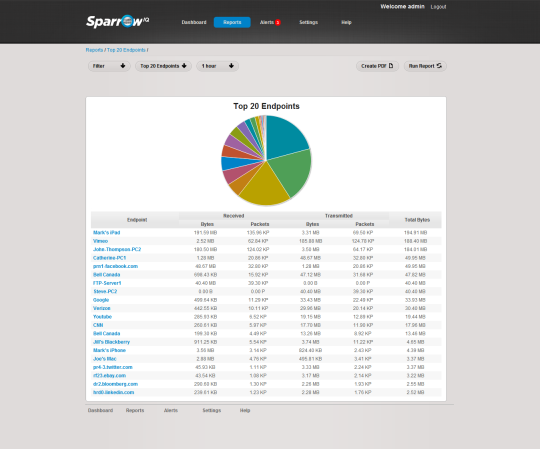The width and height of the screenshot is (540, 449).
Task: Click the Create PDF button
Action: pos(377,66)
